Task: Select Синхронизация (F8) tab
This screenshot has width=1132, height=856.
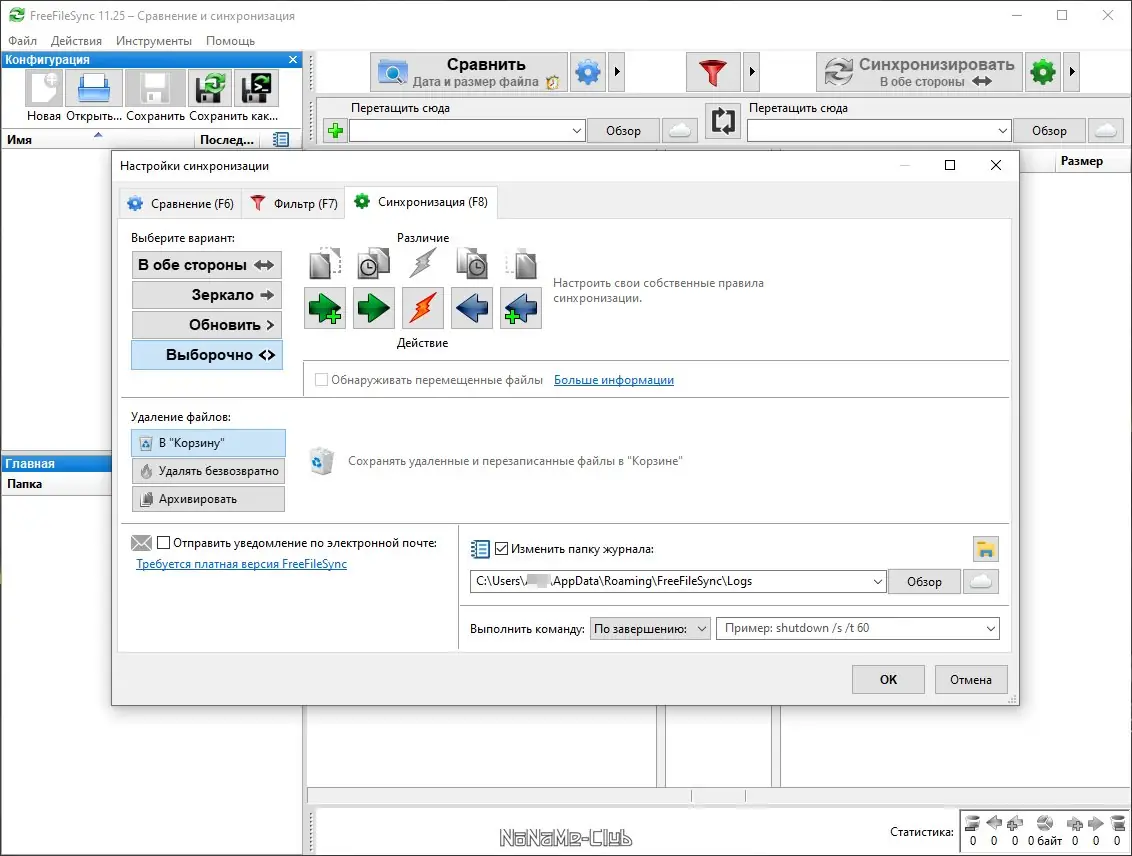Action: point(421,202)
